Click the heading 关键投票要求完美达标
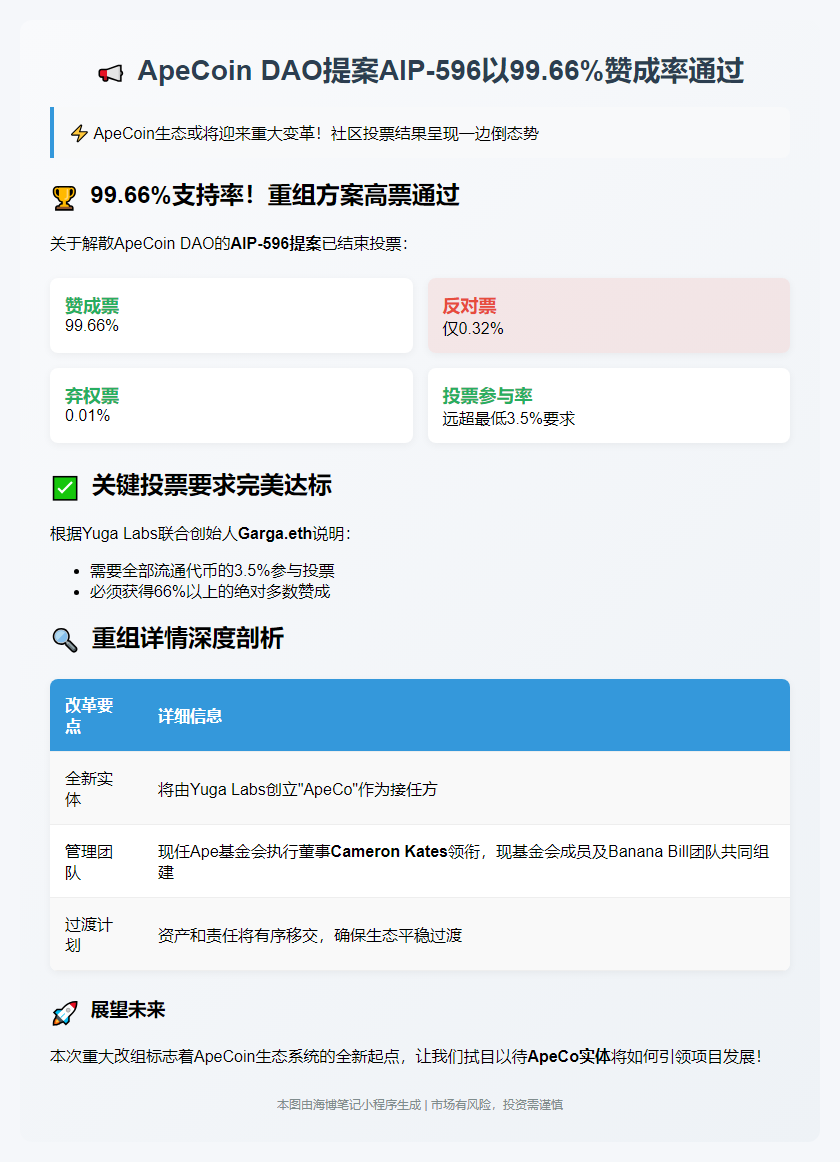This screenshot has height=1162, width=840. click(x=212, y=485)
